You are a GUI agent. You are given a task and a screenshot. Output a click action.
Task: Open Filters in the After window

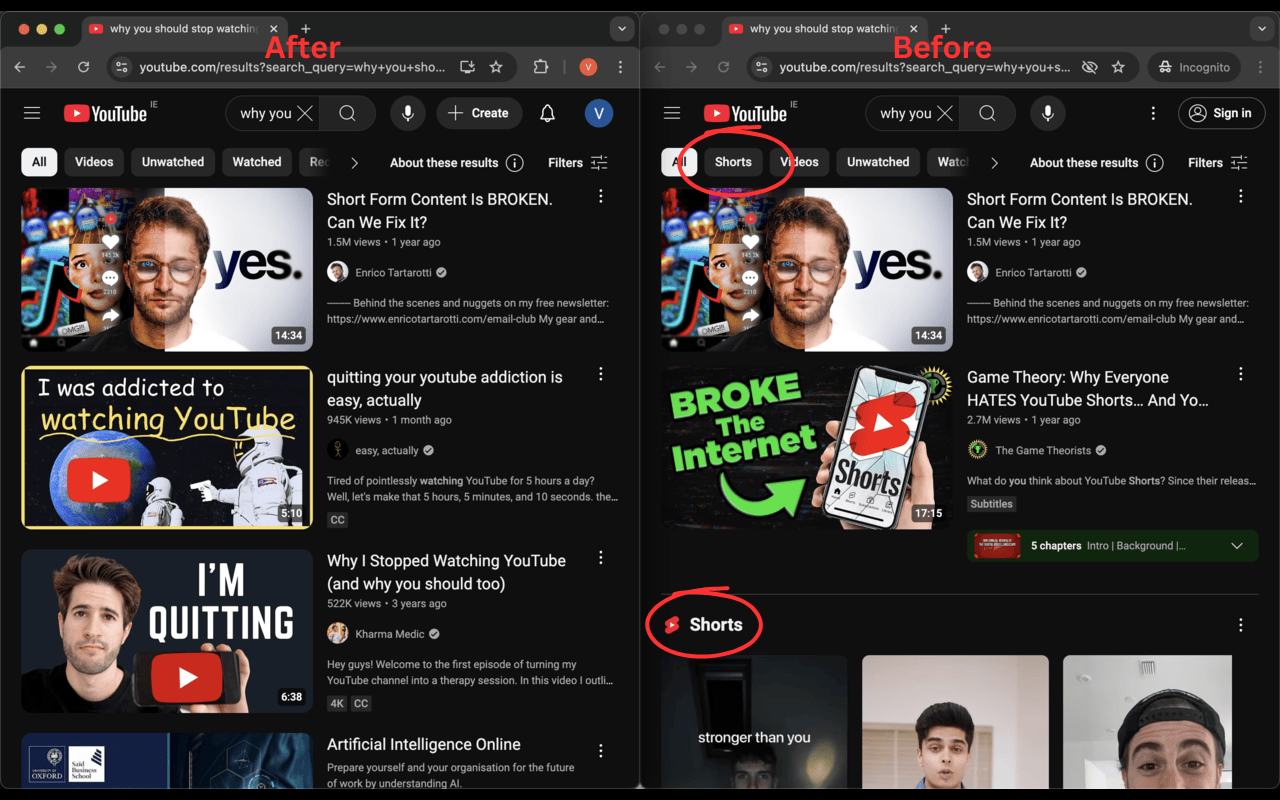[x=578, y=162]
